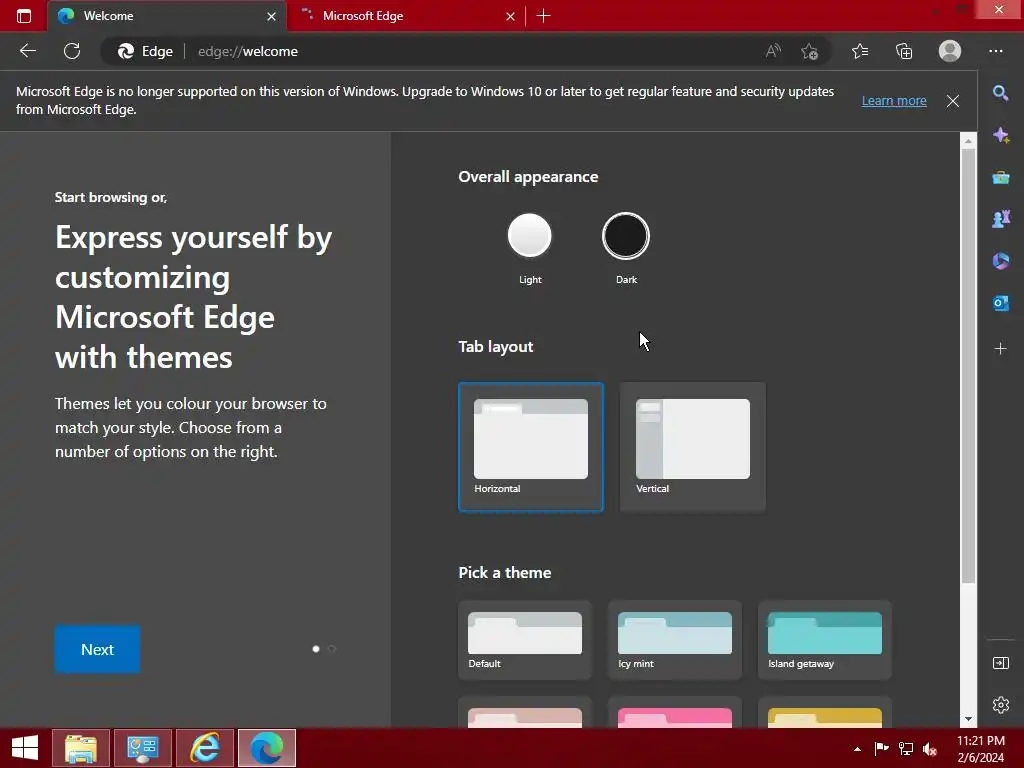The image size is (1024, 768).
Task: Pick the pink theme below Icy mint
Action: click(675, 714)
